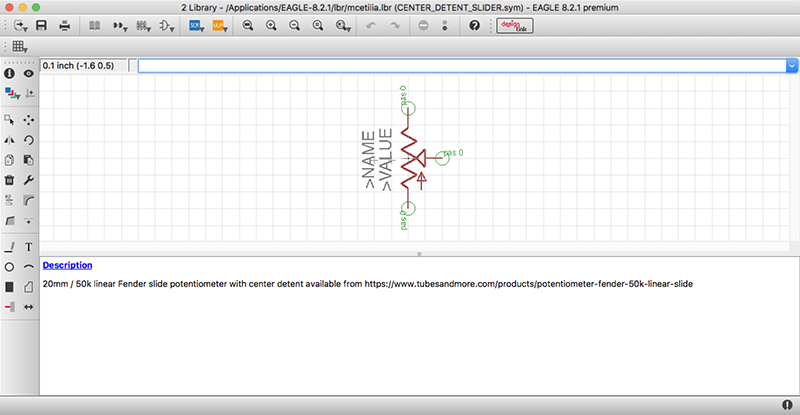
Task: Select the Split line tool
Action: (9, 221)
